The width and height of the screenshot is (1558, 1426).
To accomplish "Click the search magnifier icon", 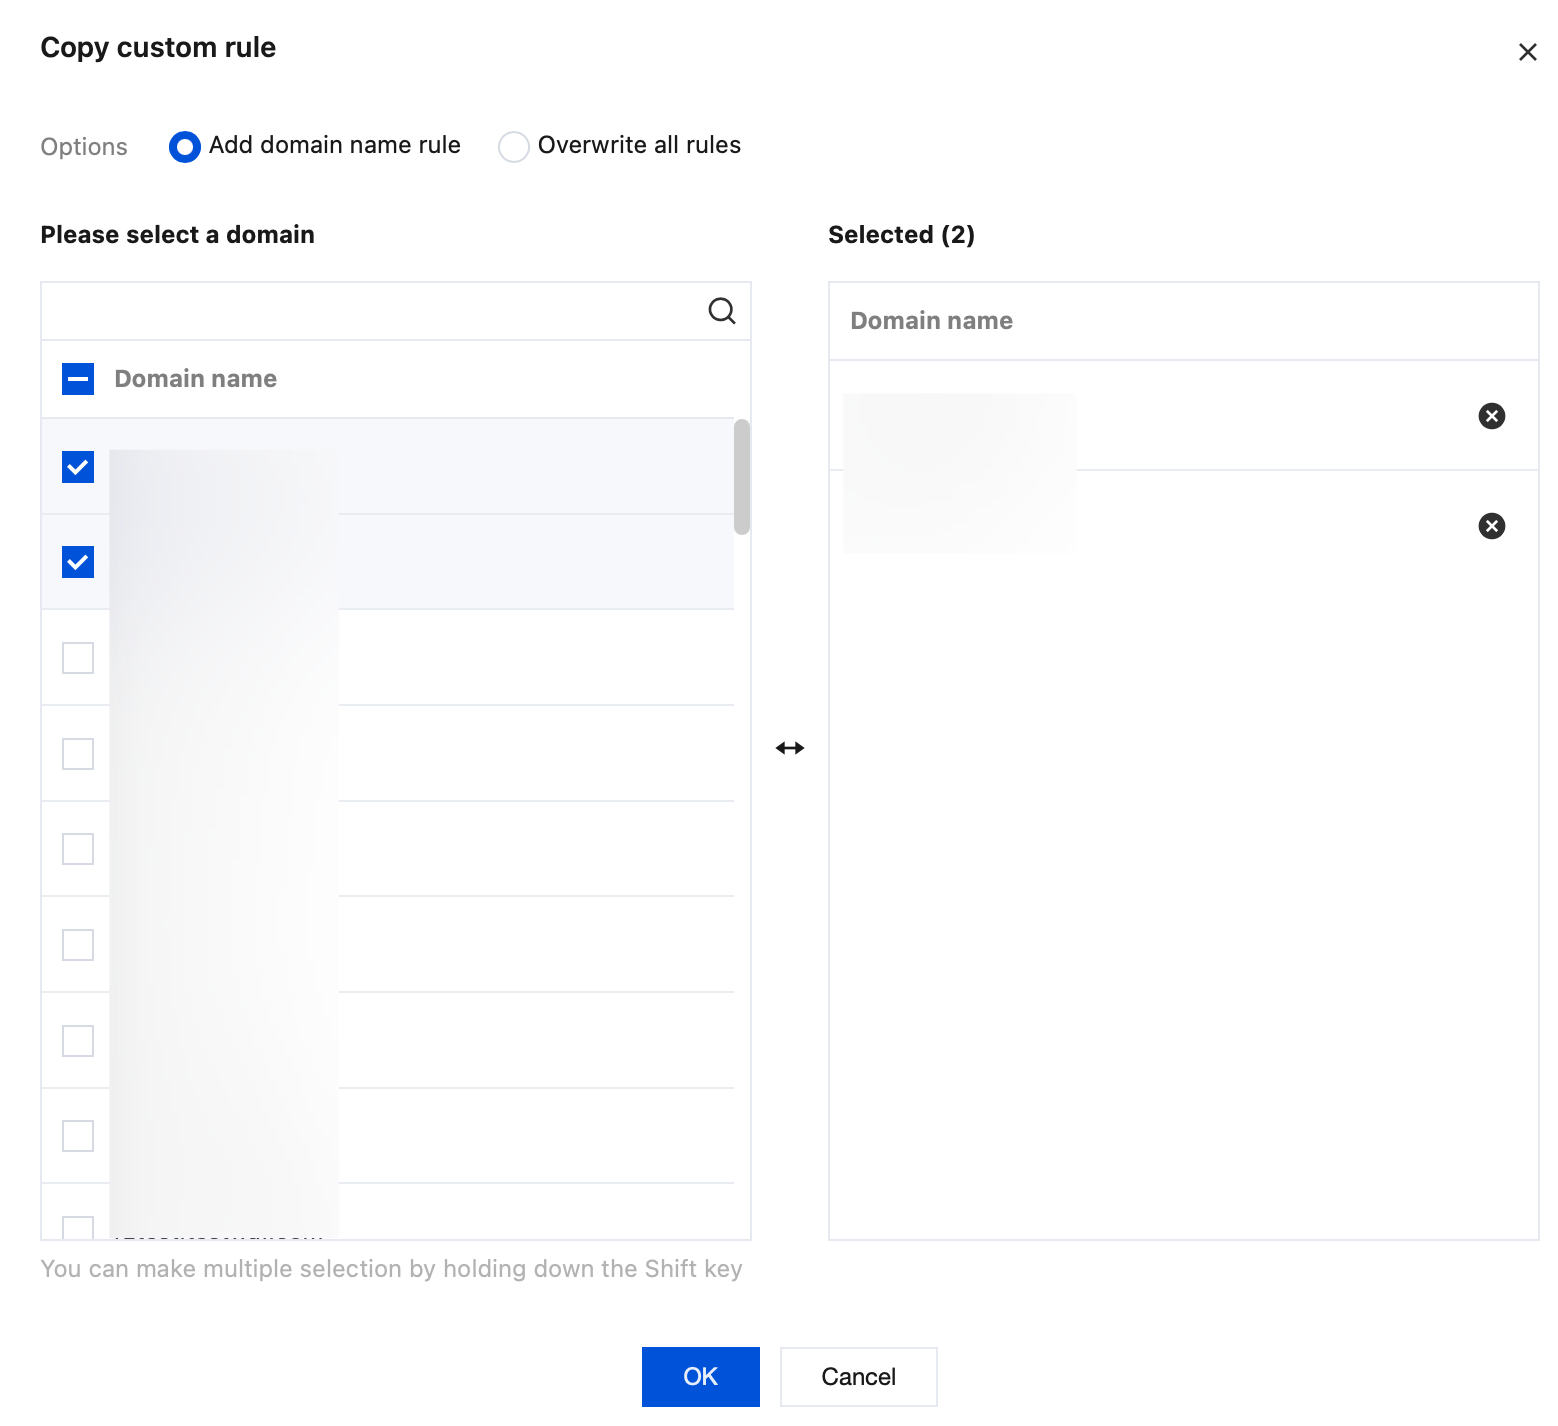I will 721,311.
